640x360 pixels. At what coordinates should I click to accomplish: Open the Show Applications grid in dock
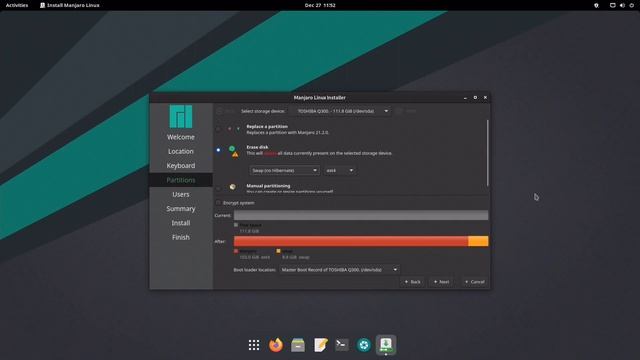click(x=254, y=345)
